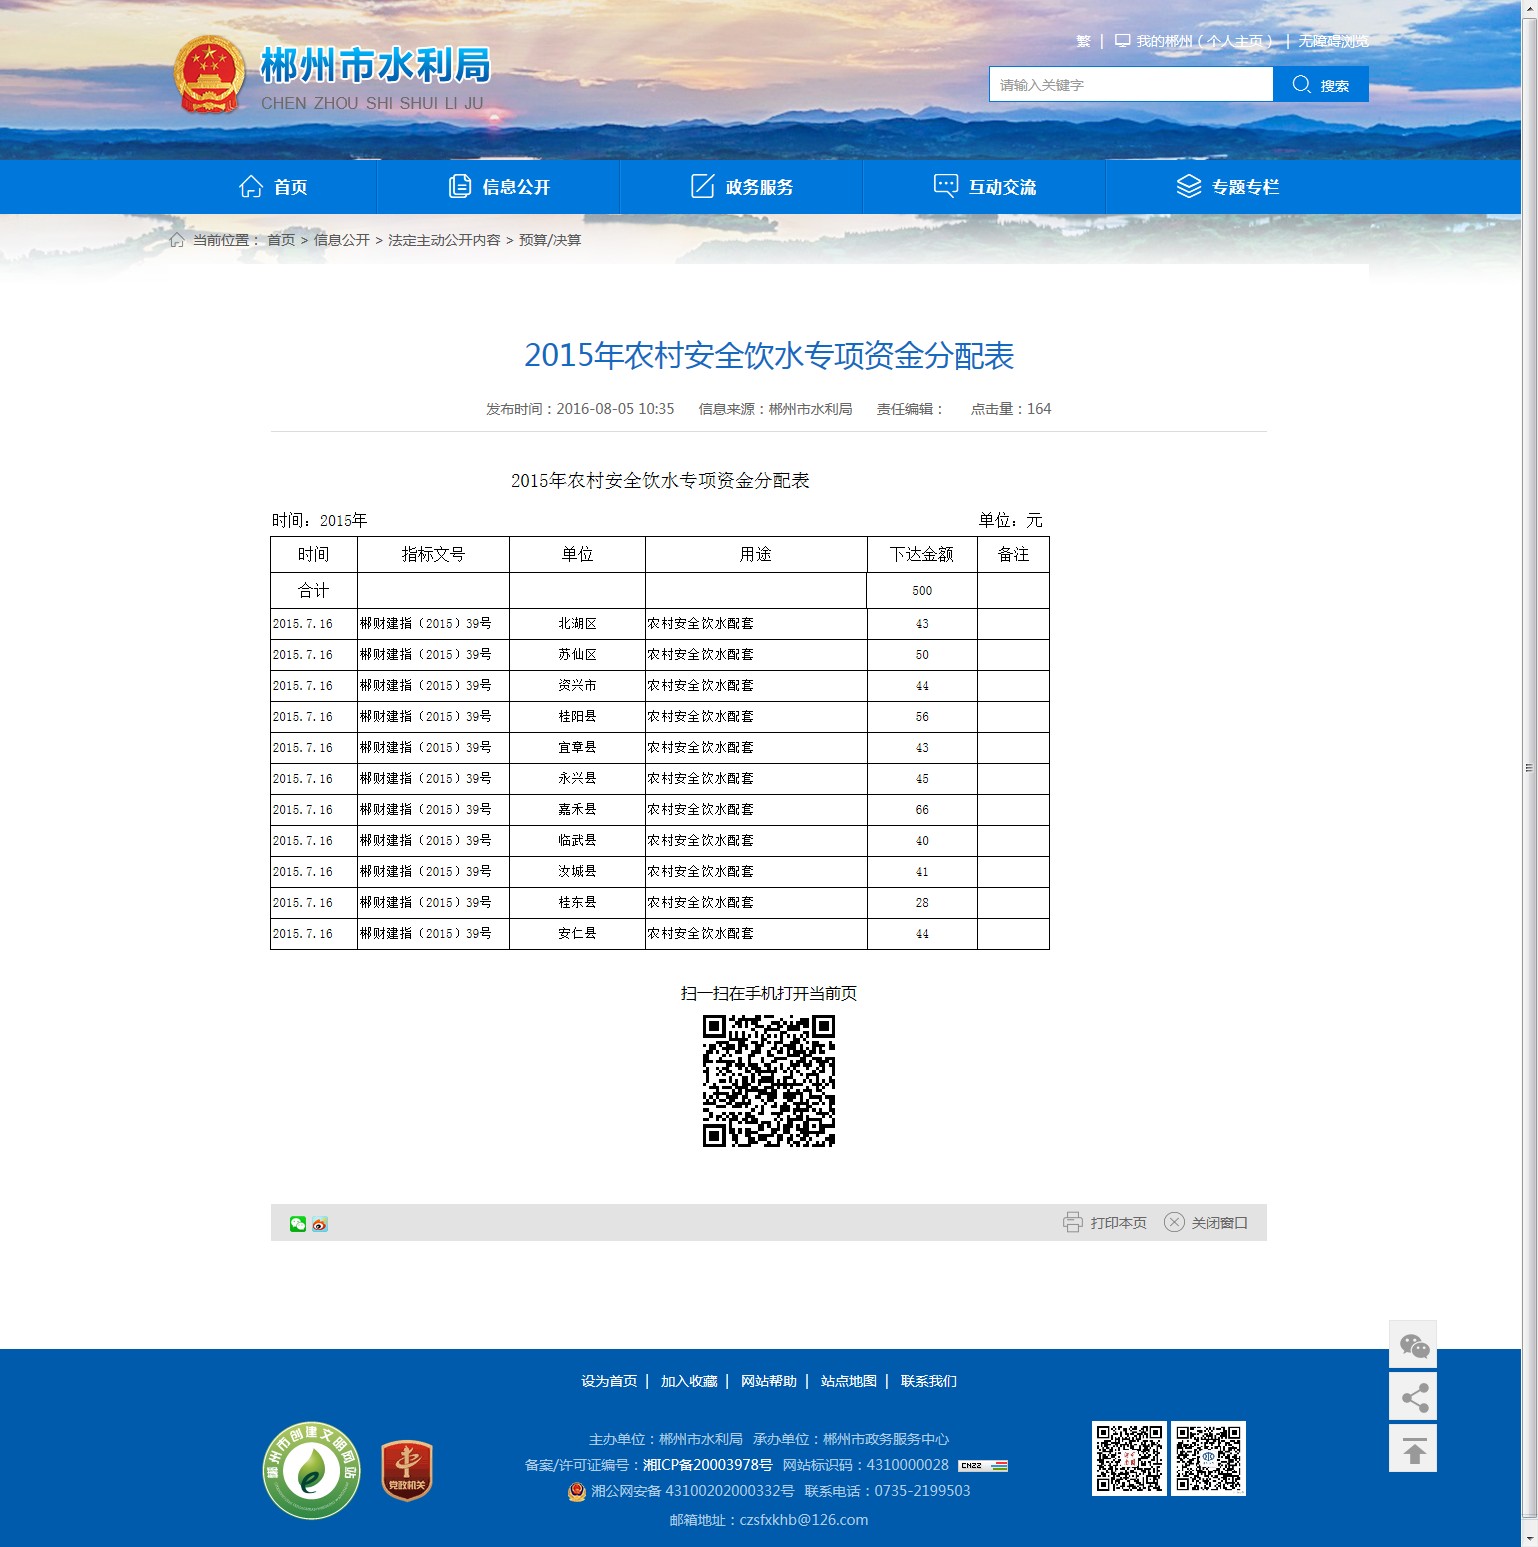
Task: Click the breadcrumb home icon
Action: (177, 240)
